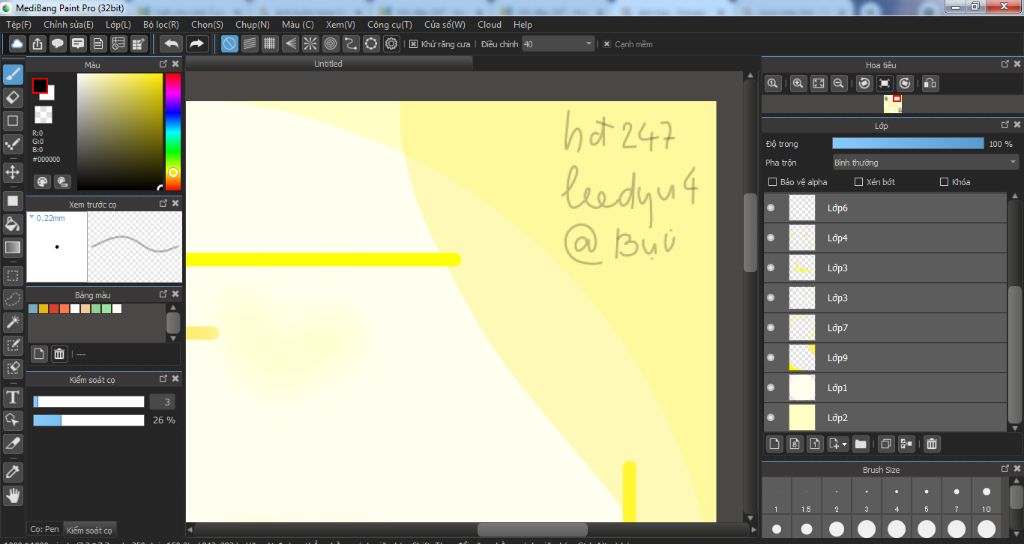
Task: Select the Gradient tool
Action: [x=12, y=248]
